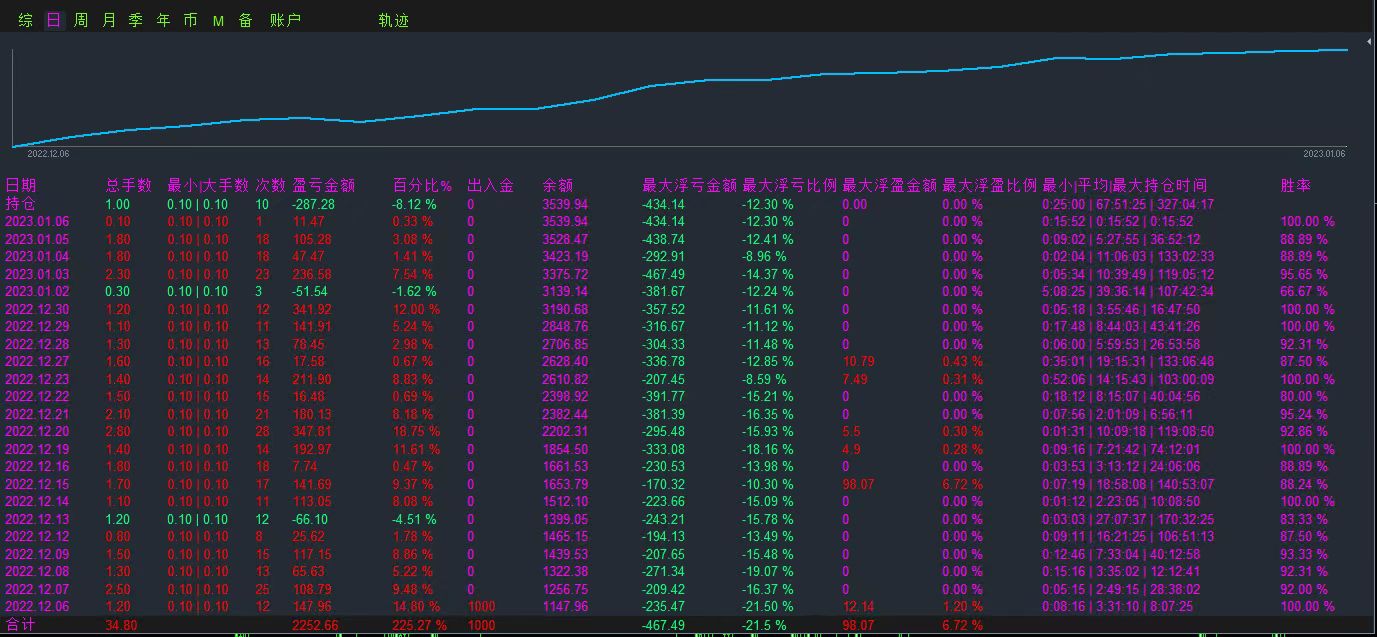Click the 最大浮盈比例 column header
The image size is (1377, 637).
coord(989,185)
